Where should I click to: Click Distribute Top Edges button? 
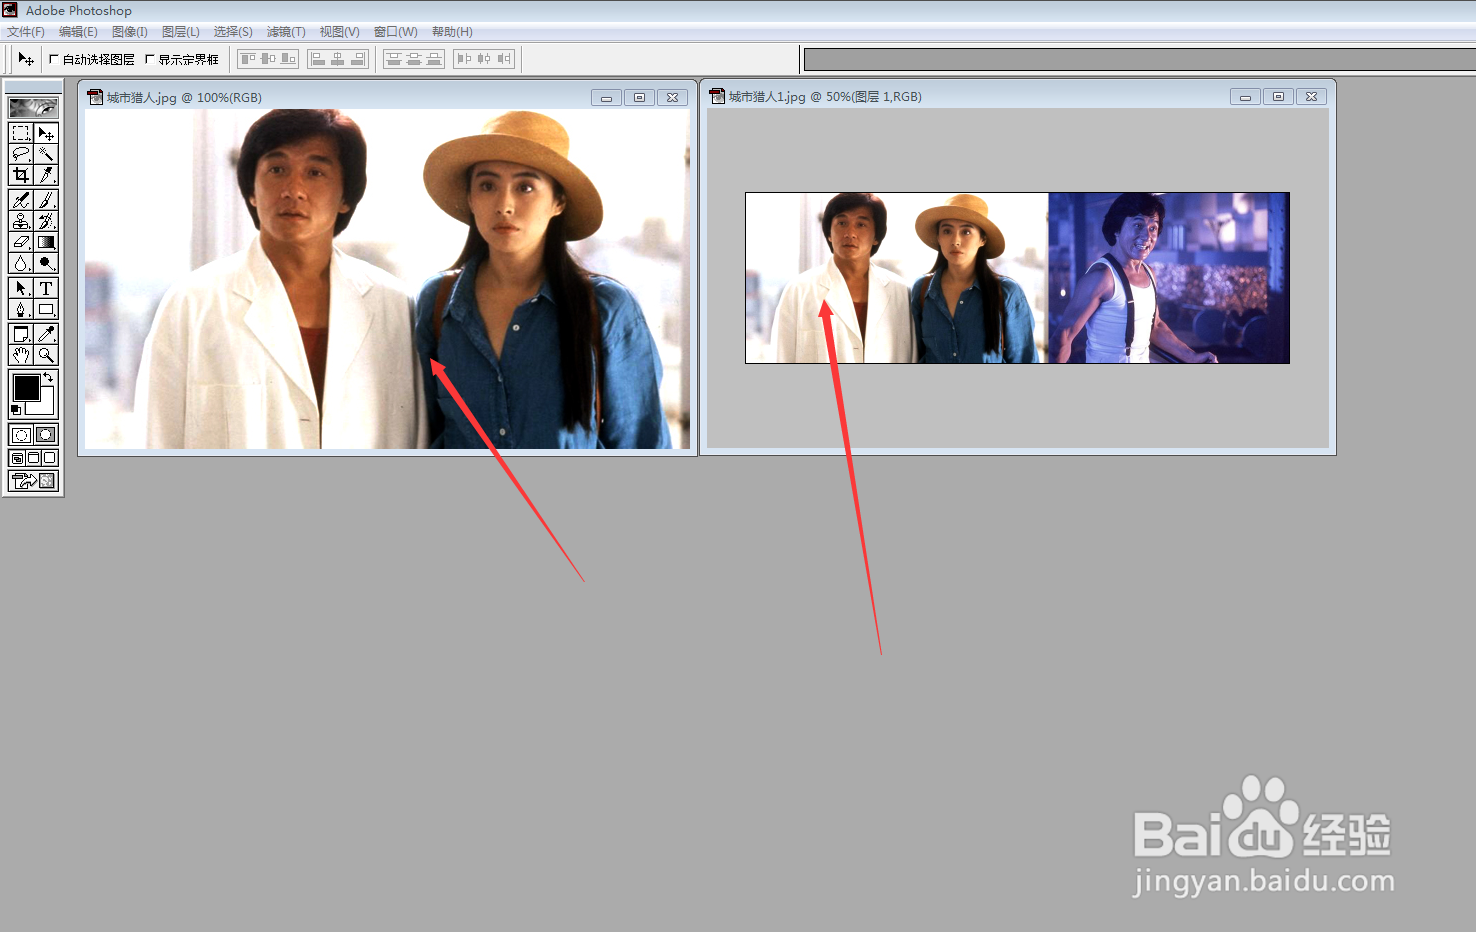394,59
